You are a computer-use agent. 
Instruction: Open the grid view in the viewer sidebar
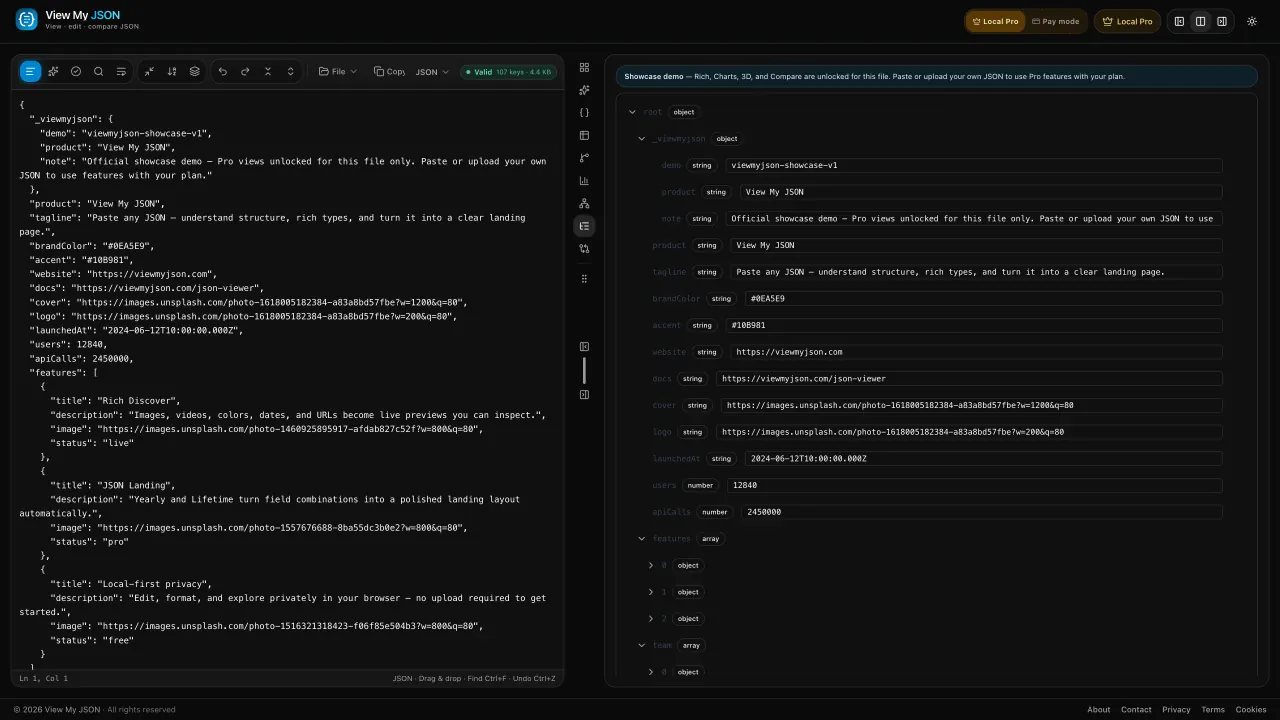click(584, 67)
